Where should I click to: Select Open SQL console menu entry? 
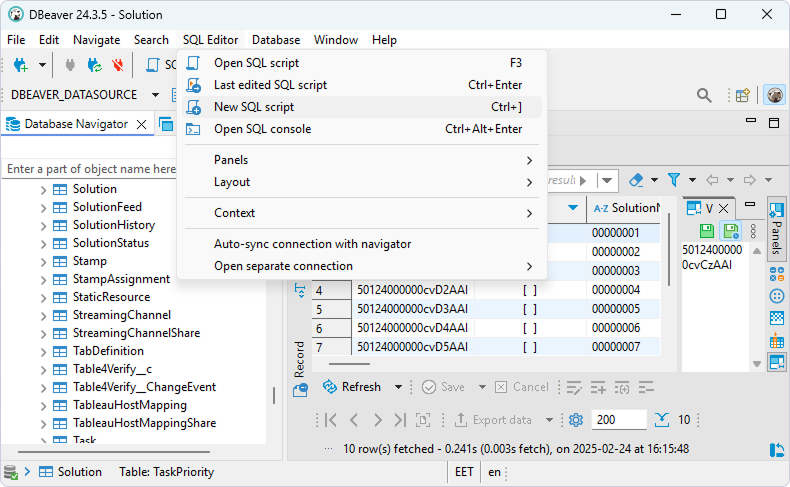[262, 129]
